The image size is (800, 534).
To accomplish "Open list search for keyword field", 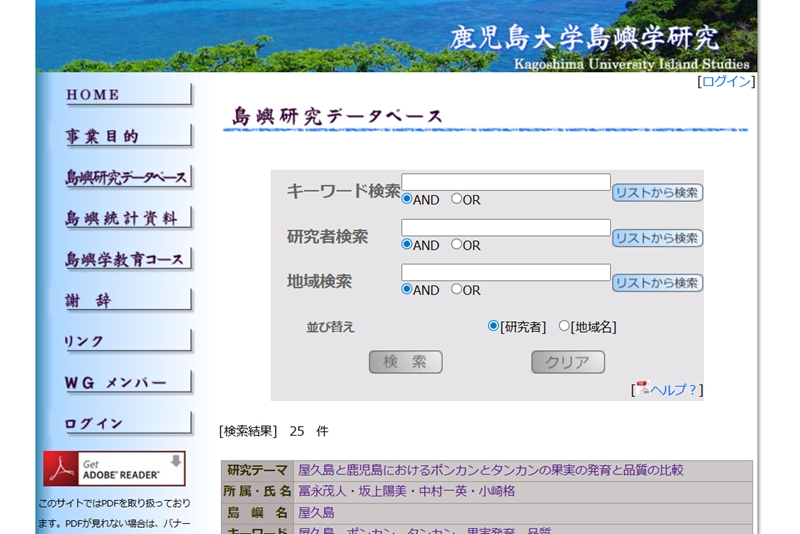I will tap(657, 193).
